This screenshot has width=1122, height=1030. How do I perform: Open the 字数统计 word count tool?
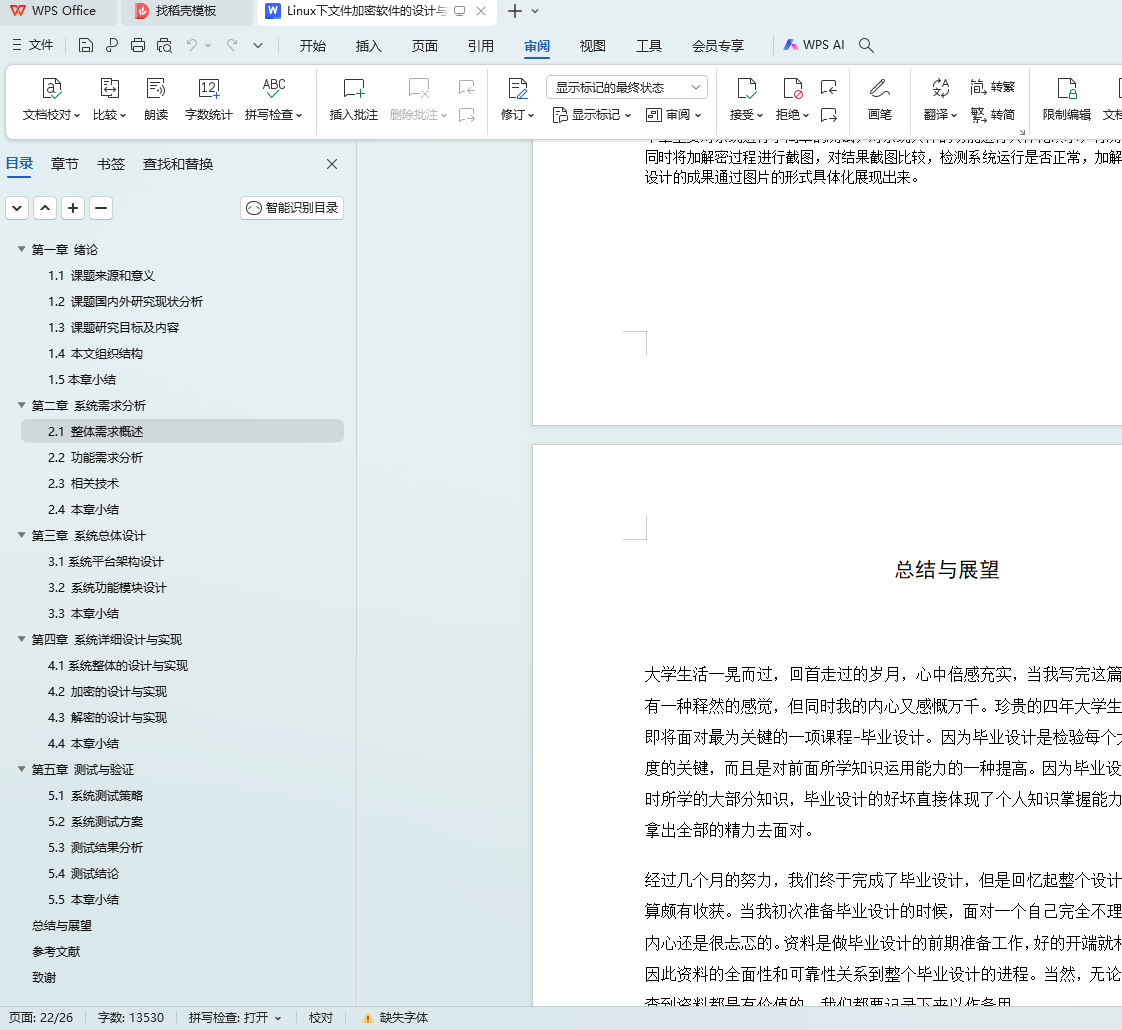tap(208, 99)
